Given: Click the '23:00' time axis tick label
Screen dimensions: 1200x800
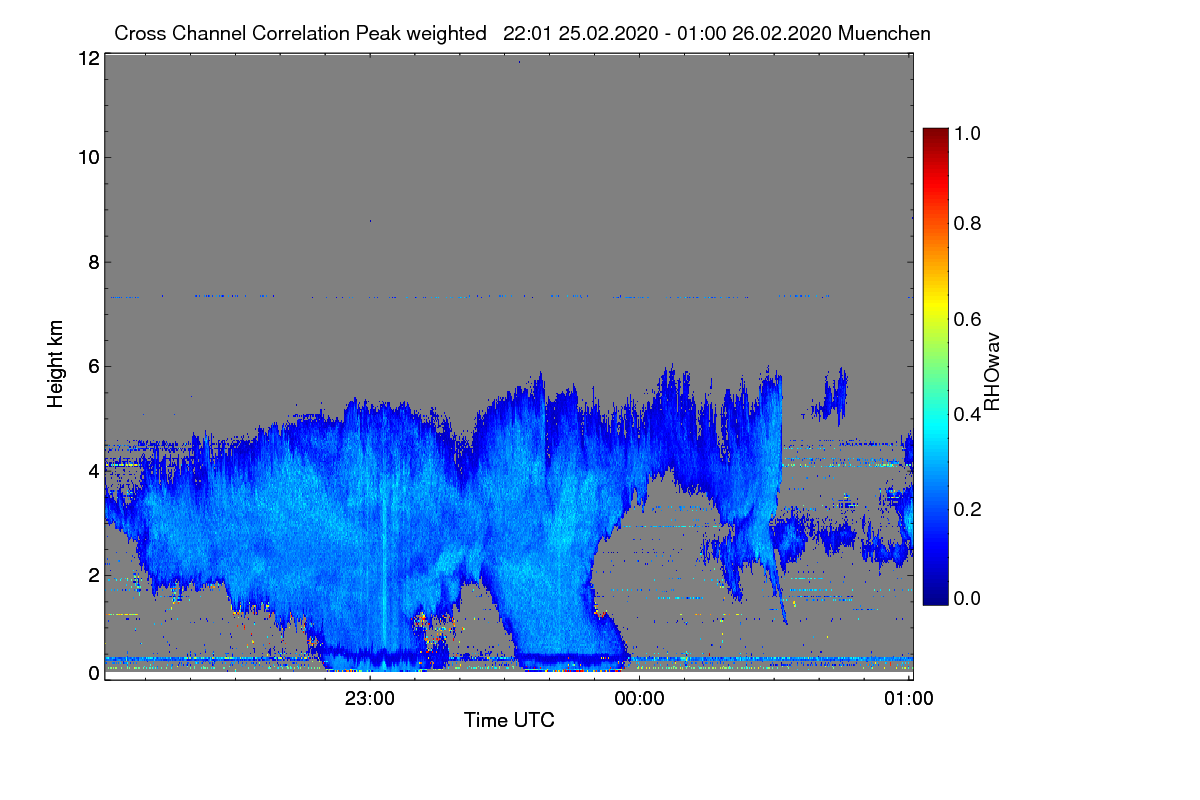Looking at the screenshot, I should click(x=370, y=699).
